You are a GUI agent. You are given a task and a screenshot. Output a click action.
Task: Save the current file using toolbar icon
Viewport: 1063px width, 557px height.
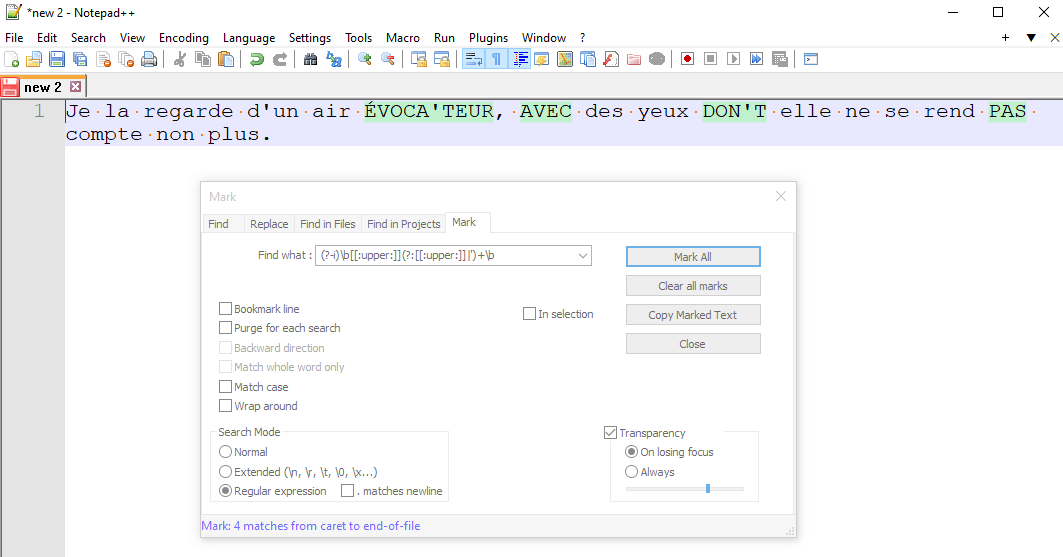pyautogui.click(x=57, y=60)
